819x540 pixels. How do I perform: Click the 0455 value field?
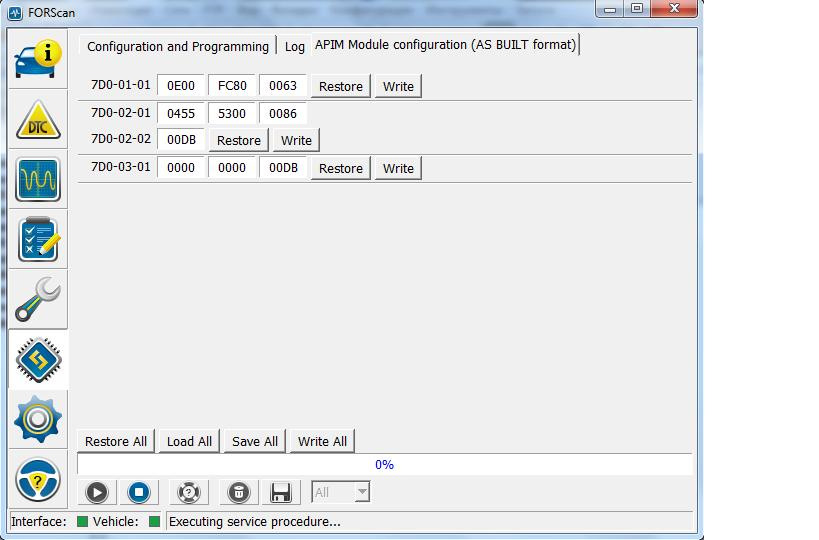point(181,113)
